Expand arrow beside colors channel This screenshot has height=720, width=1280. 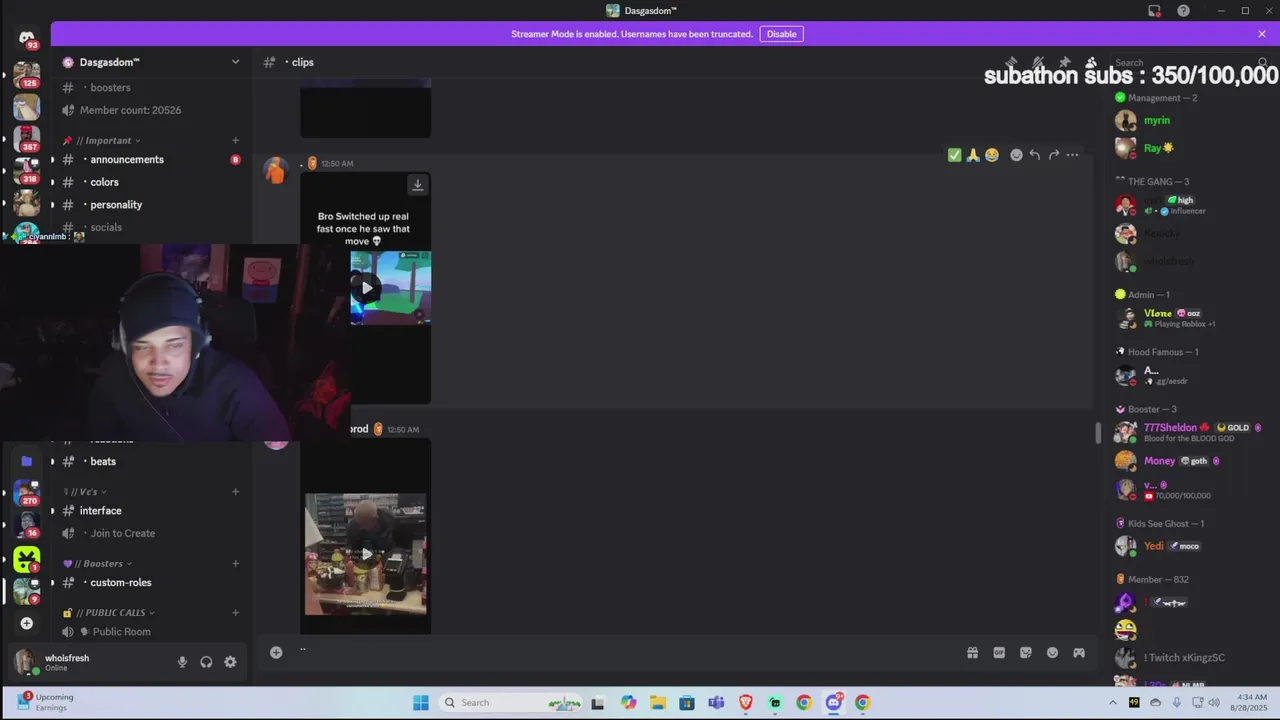pos(53,182)
